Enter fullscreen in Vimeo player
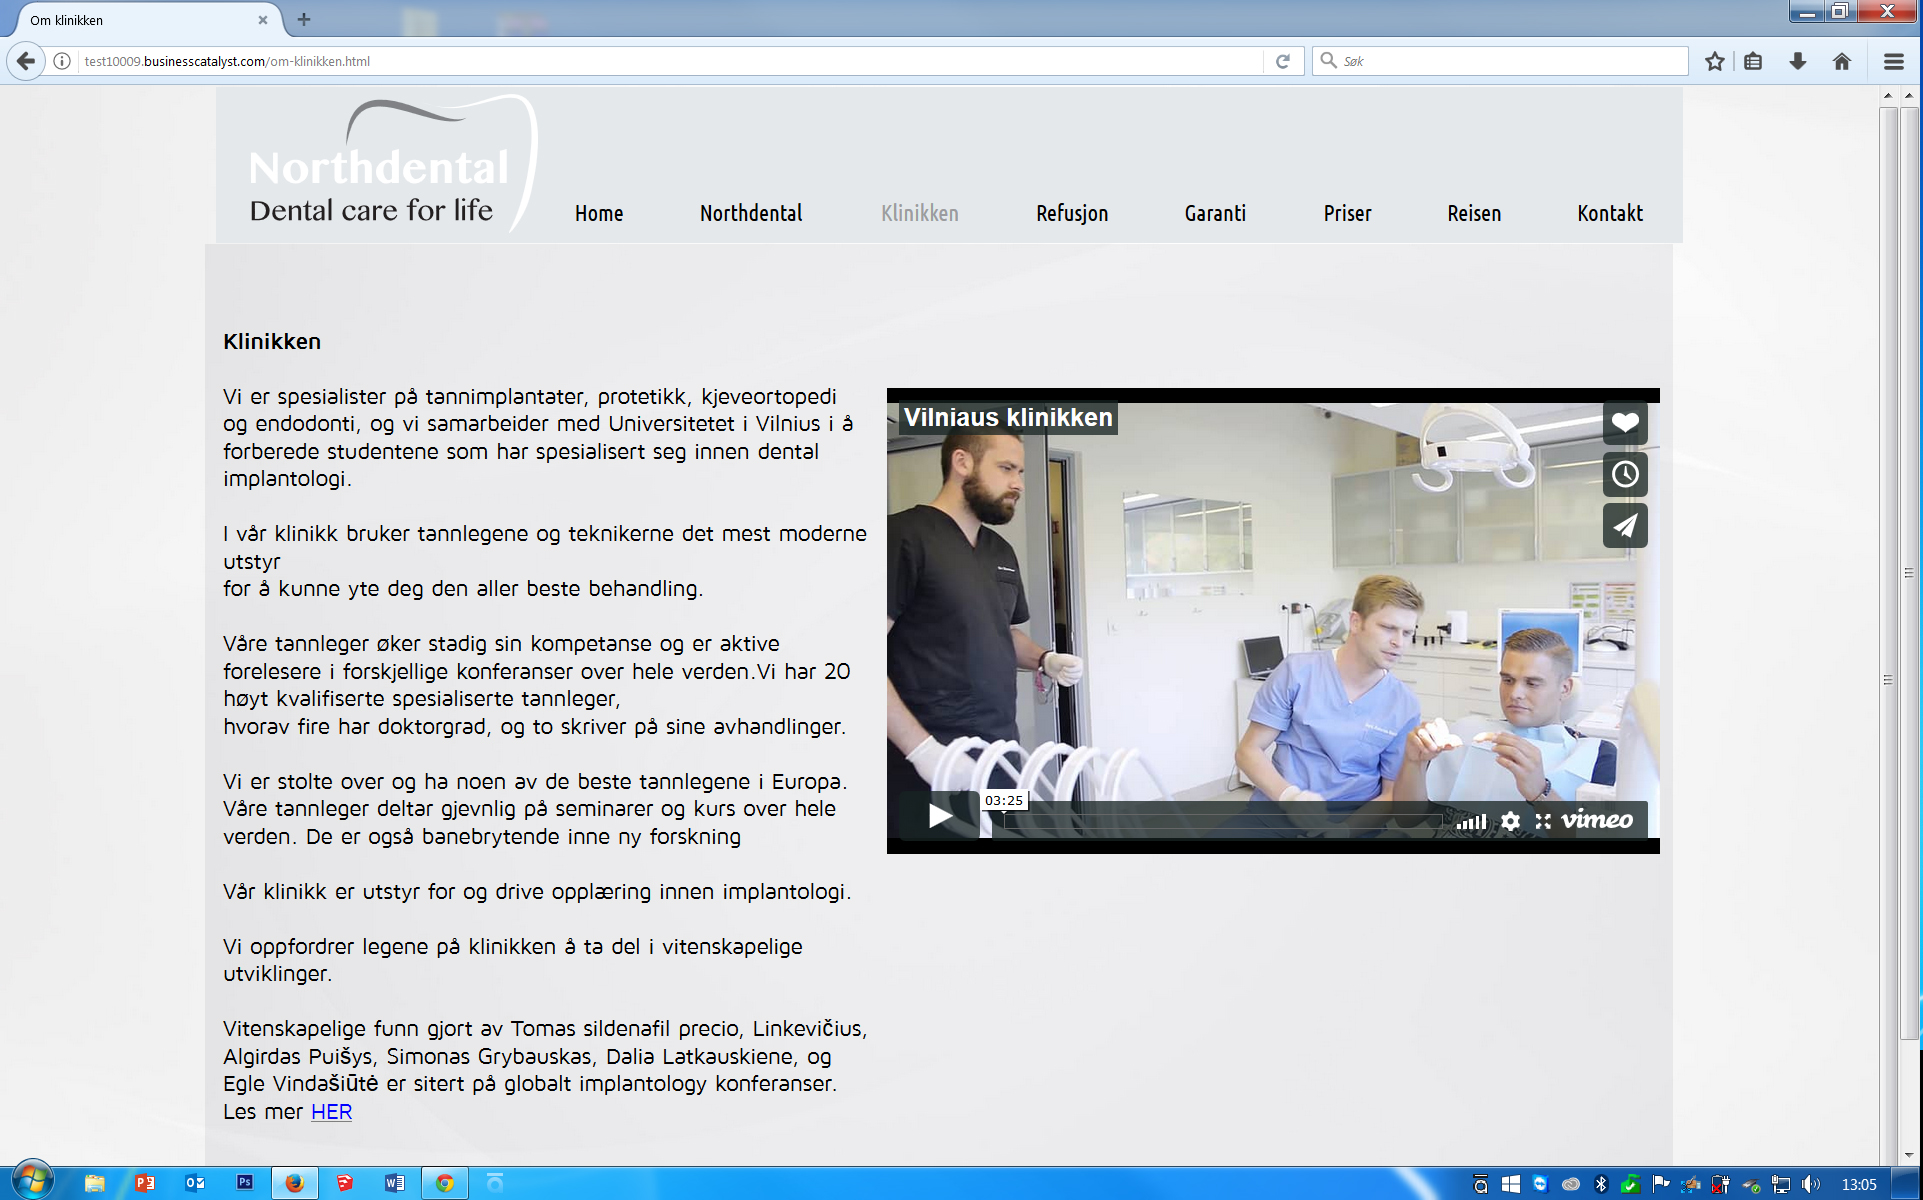Viewport: 1923px width, 1200px height. point(1543,821)
